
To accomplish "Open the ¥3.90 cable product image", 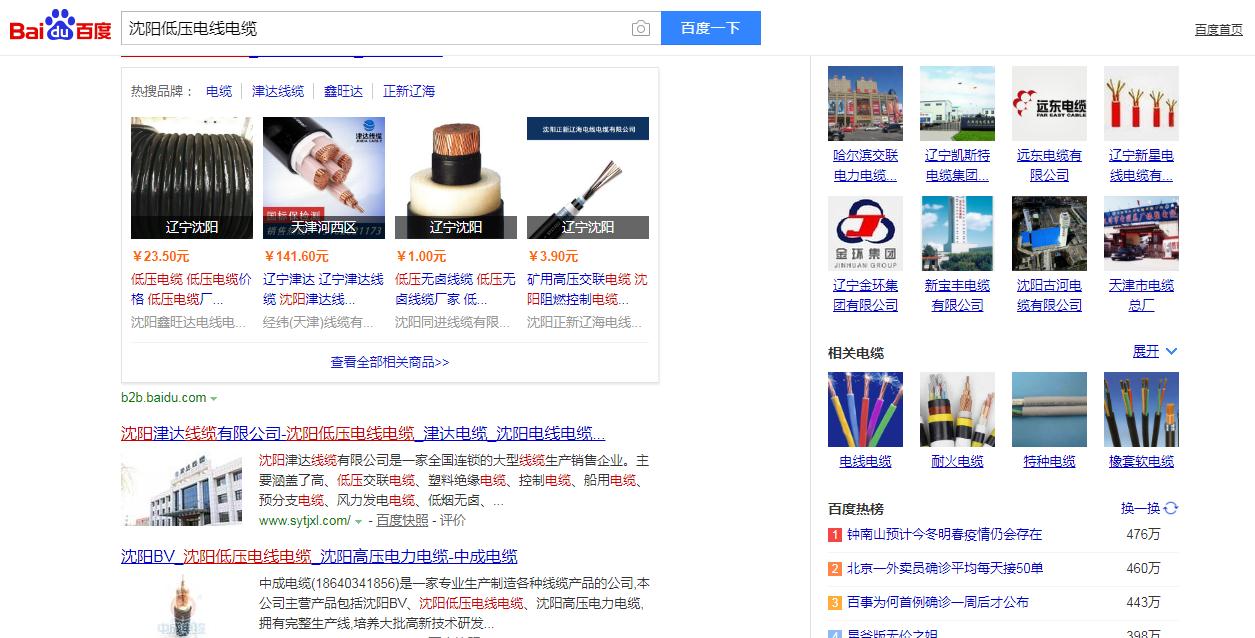I will 588,178.
